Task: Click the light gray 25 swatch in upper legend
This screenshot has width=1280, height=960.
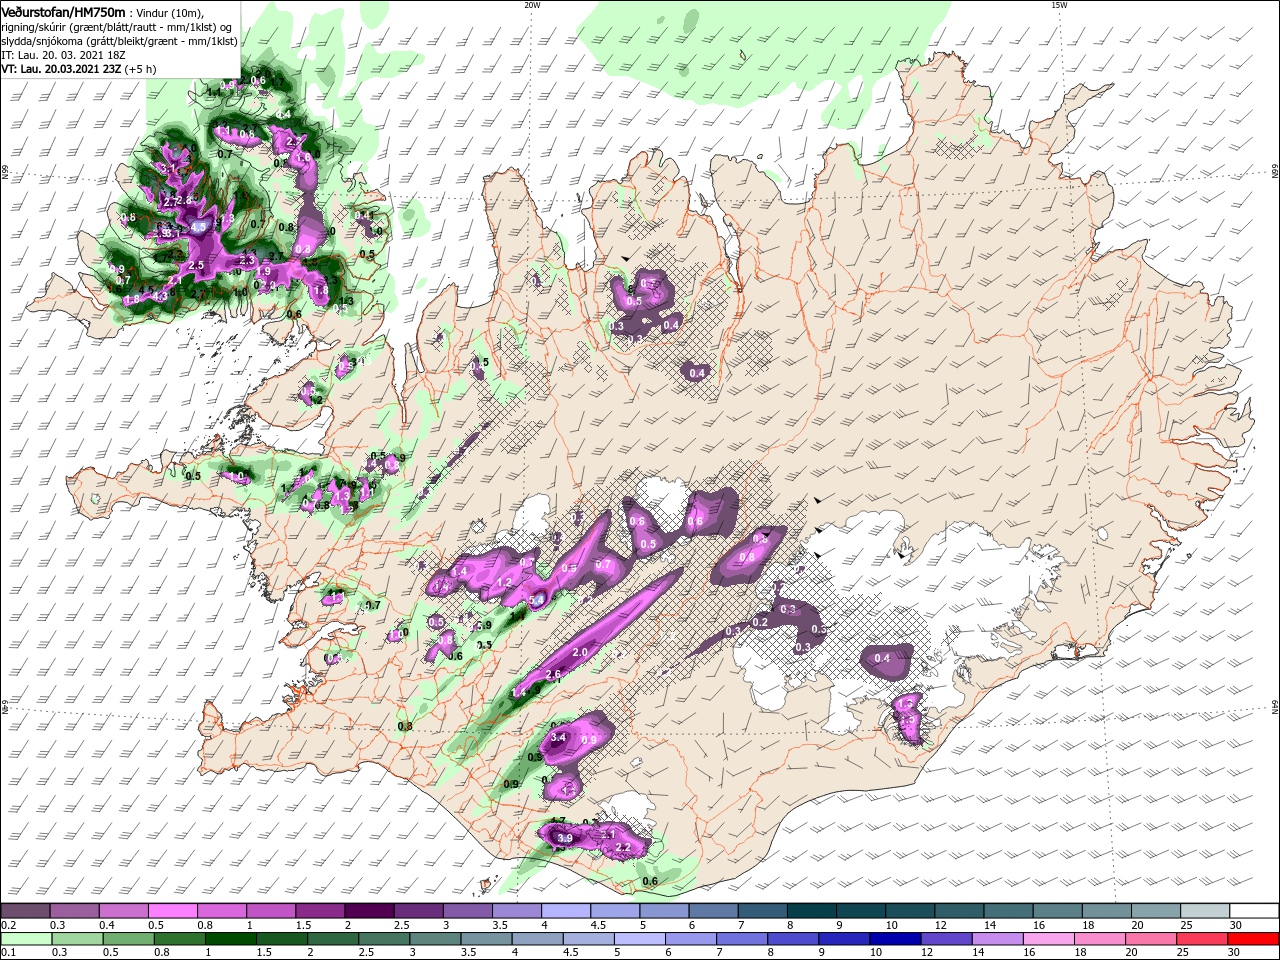Action: coord(1206,911)
